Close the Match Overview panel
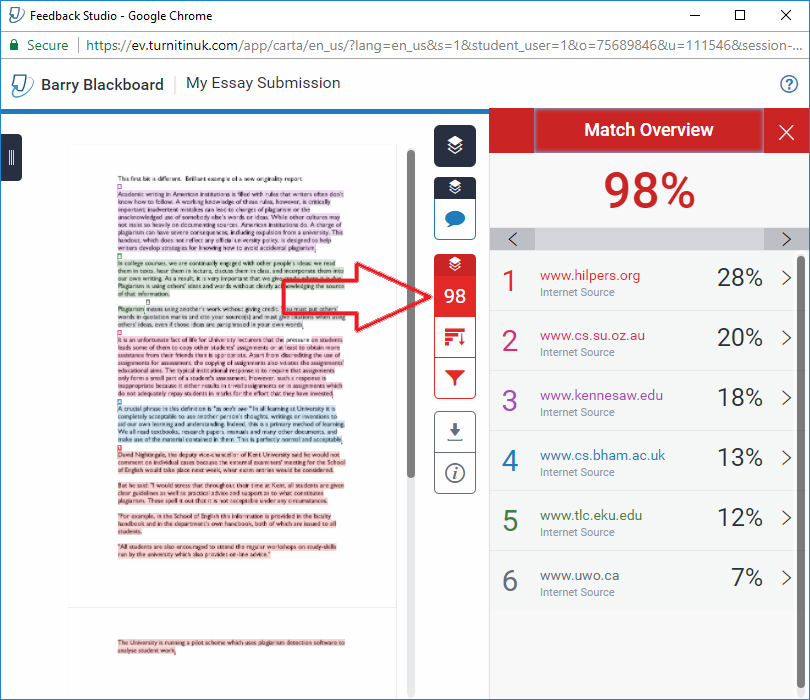 (784, 130)
